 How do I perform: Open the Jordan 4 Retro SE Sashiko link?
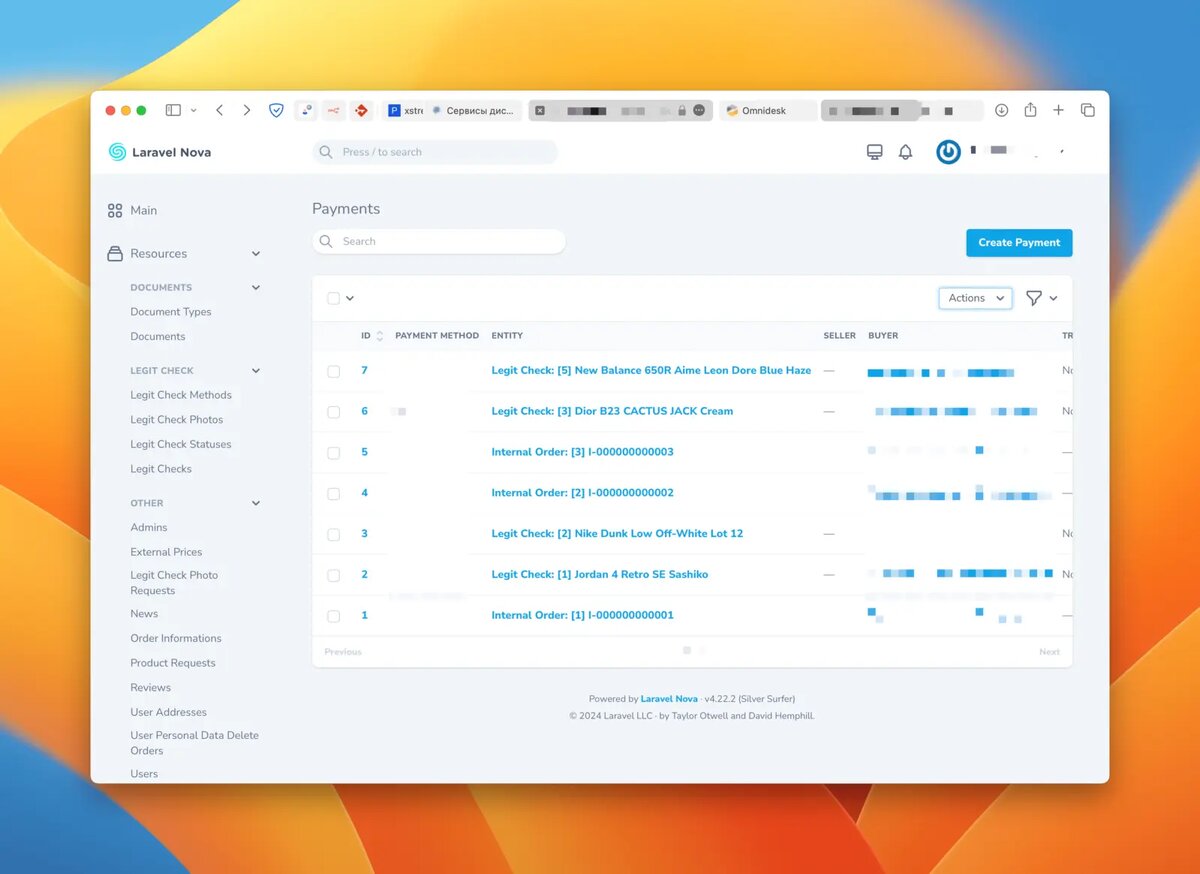599,574
